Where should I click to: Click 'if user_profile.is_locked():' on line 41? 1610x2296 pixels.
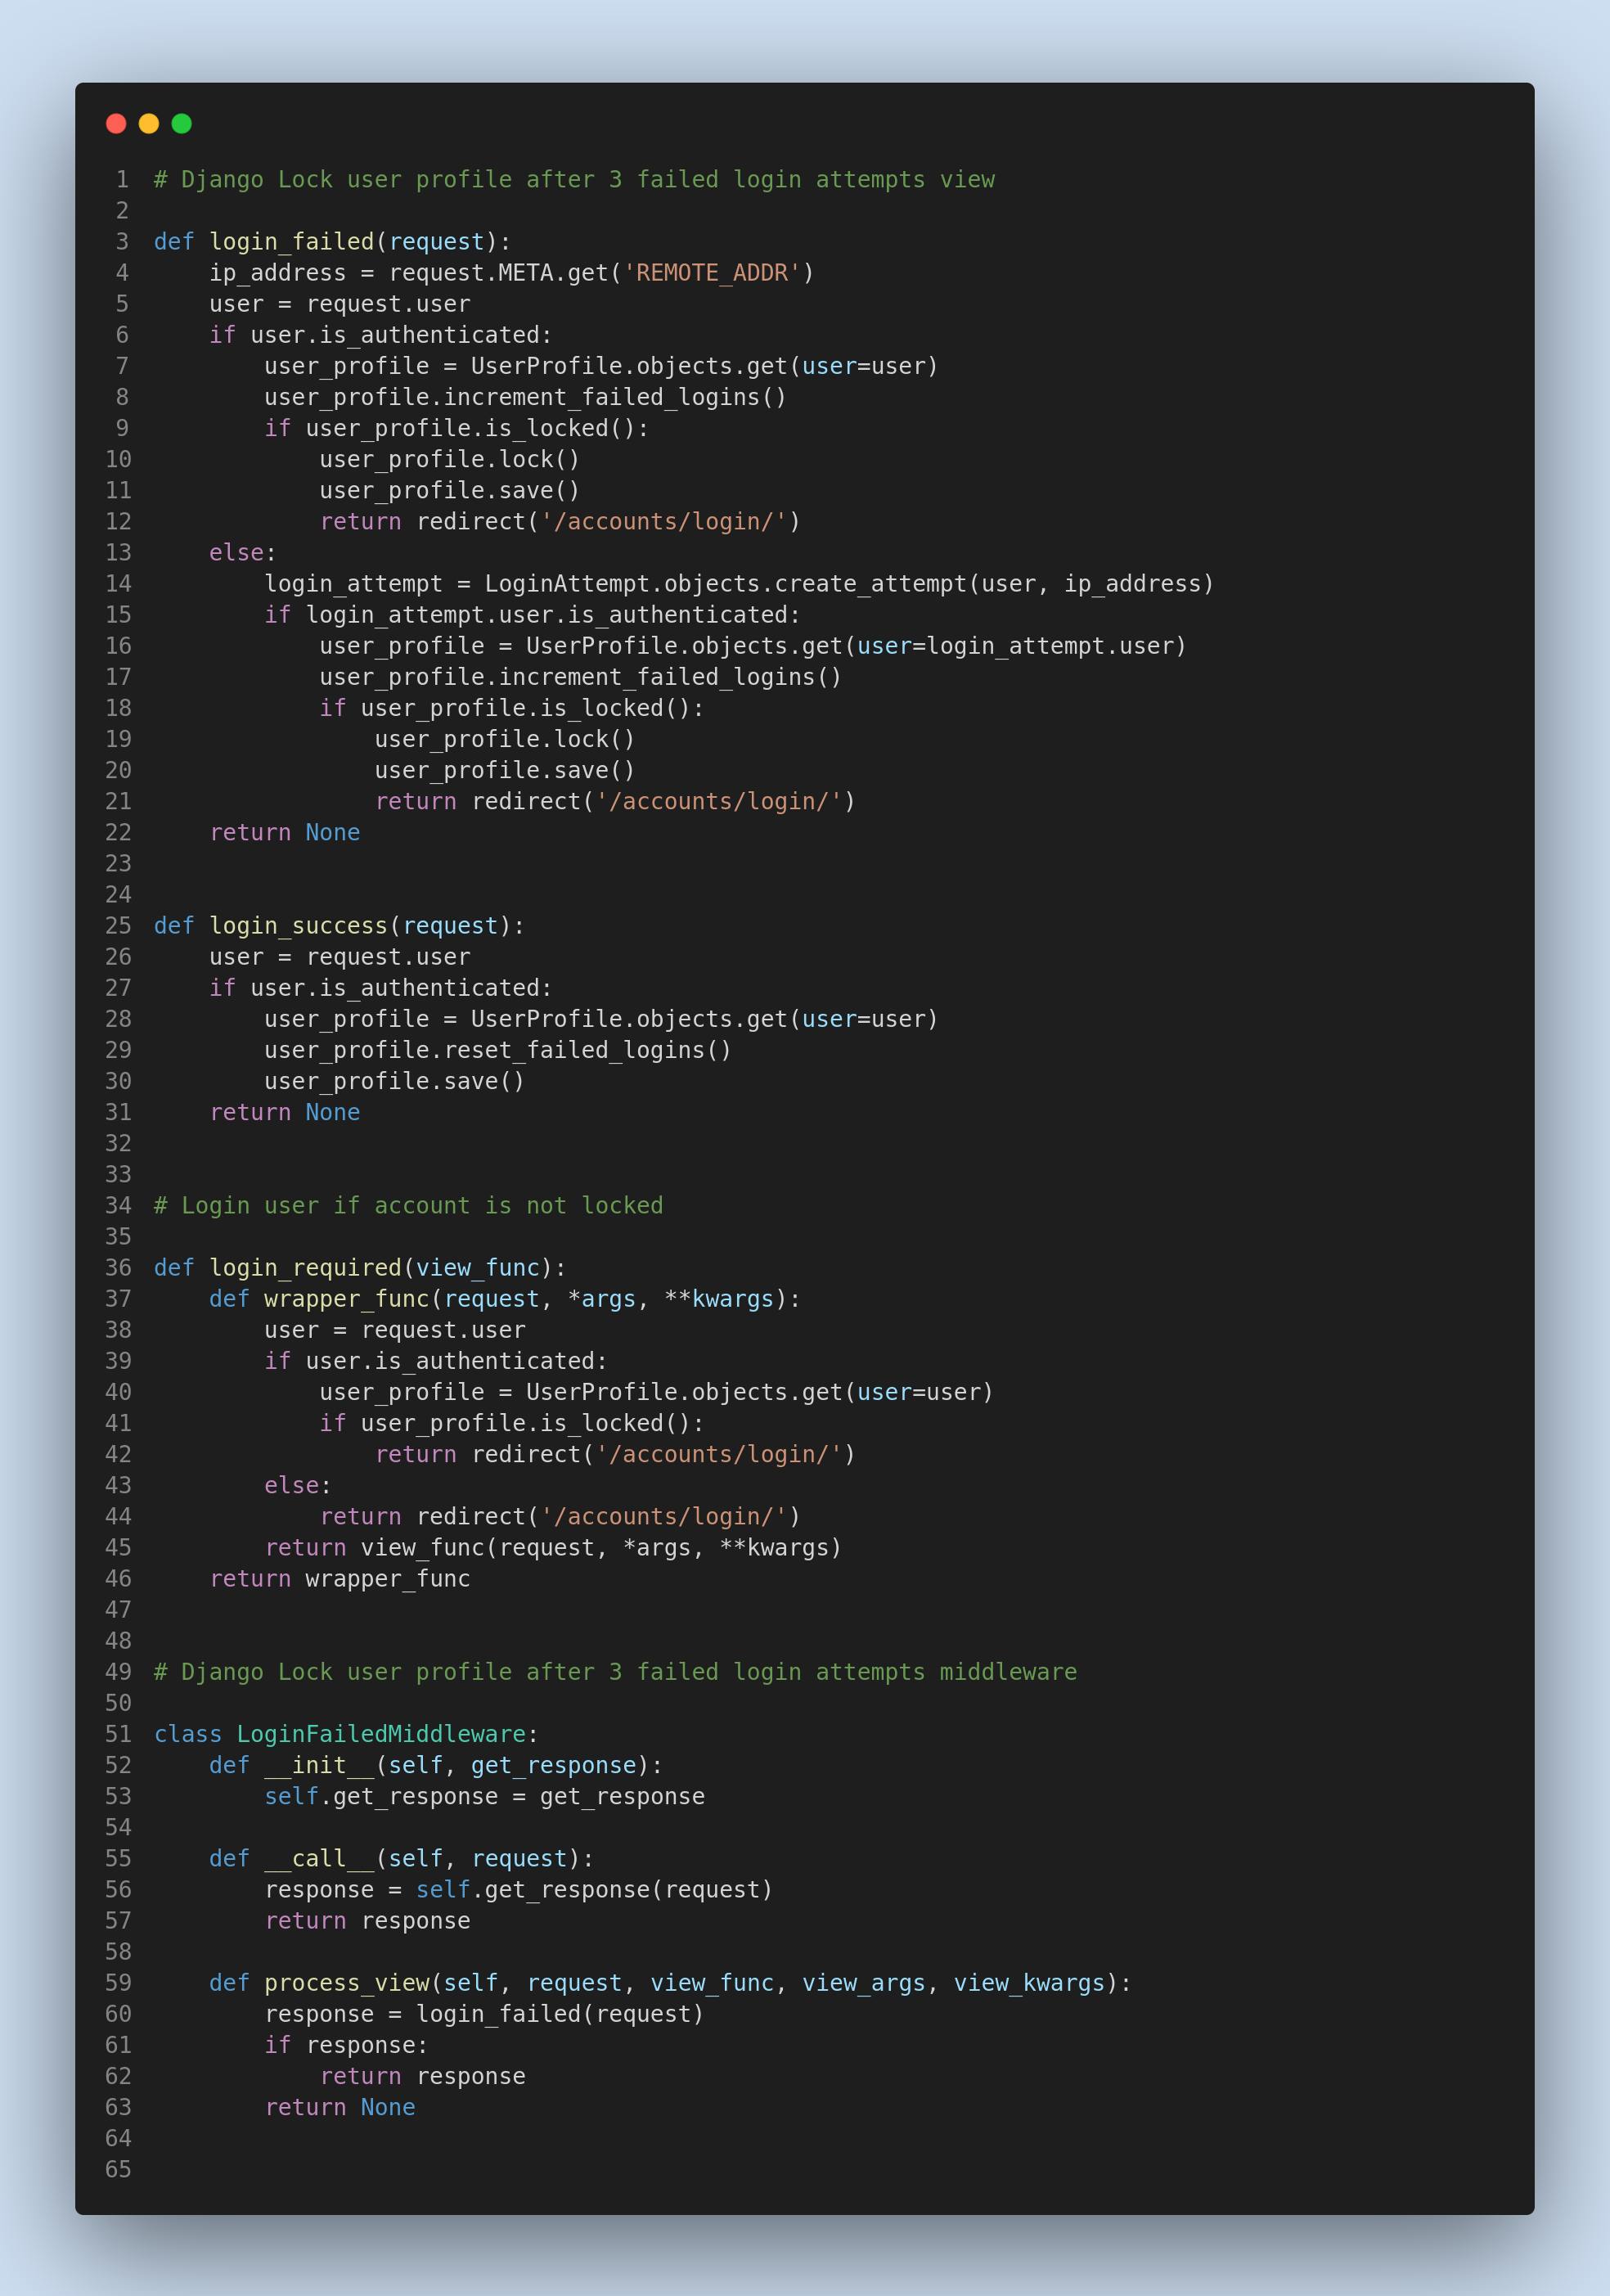(512, 1423)
